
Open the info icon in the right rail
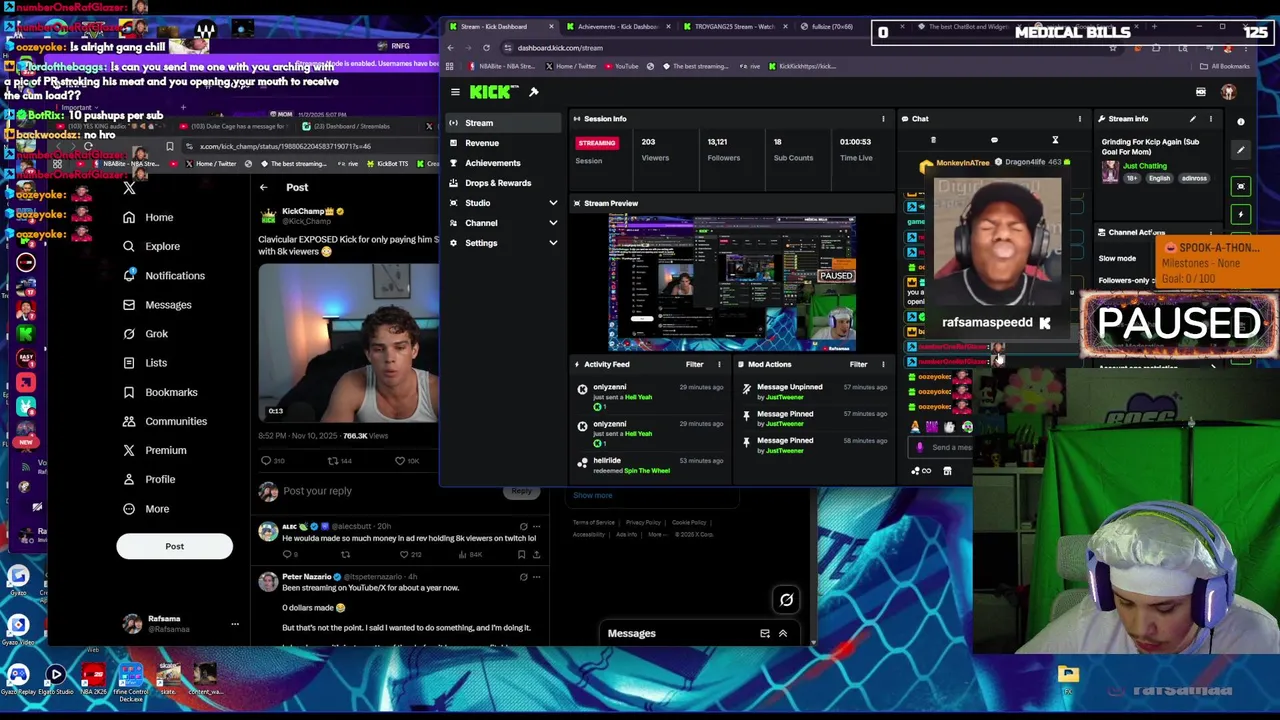pos(1241,122)
